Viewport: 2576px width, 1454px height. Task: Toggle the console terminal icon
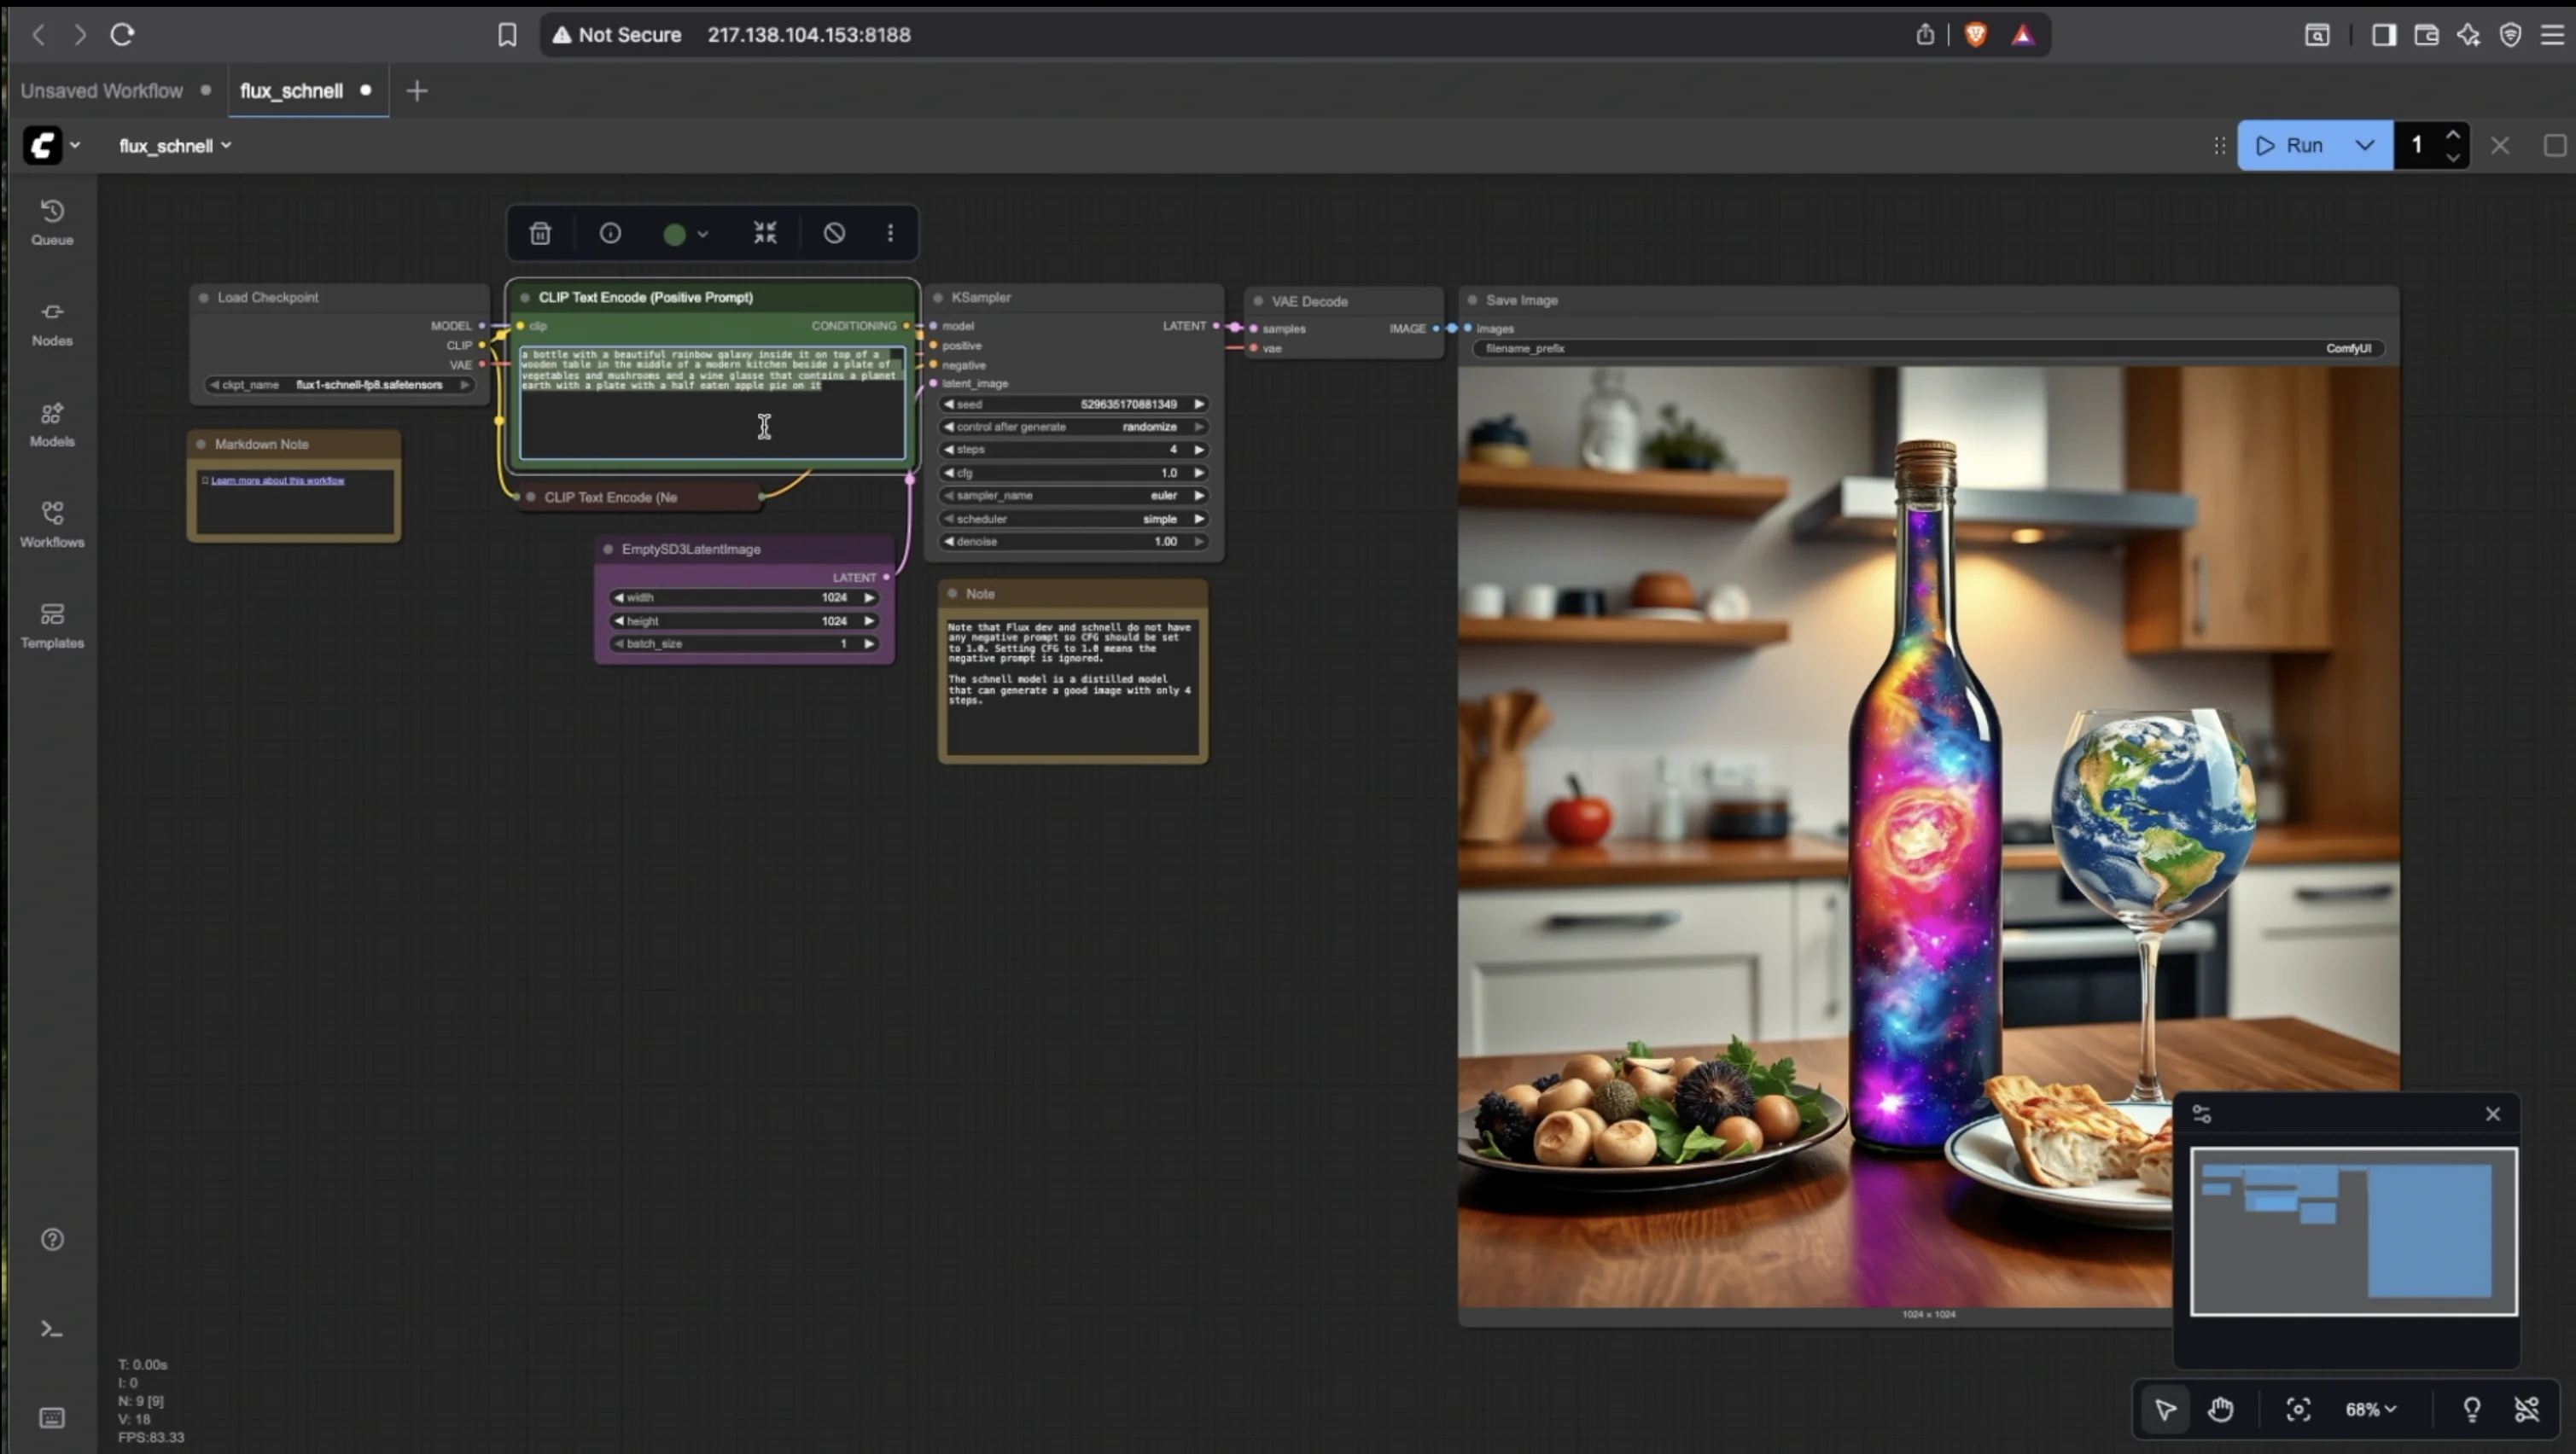click(x=52, y=1329)
